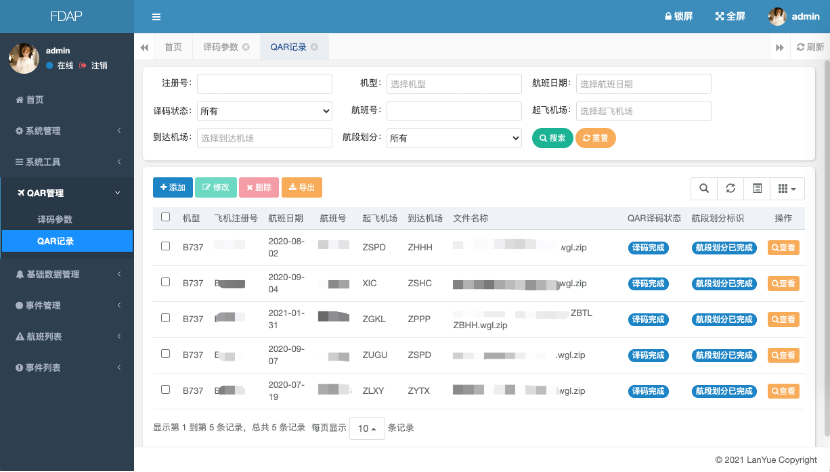Check the row with ZUGU to ZSPD
830x472 pixels.
(166, 353)
